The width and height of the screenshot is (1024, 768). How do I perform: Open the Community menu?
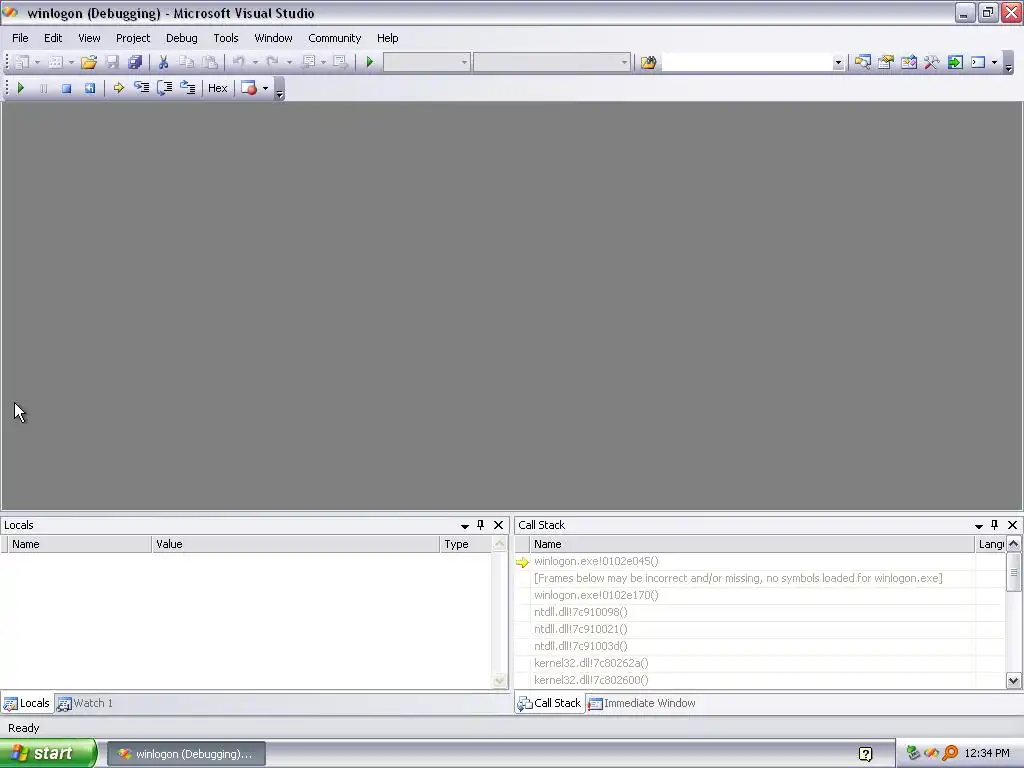pyautogui.click(x=334, y=38)
